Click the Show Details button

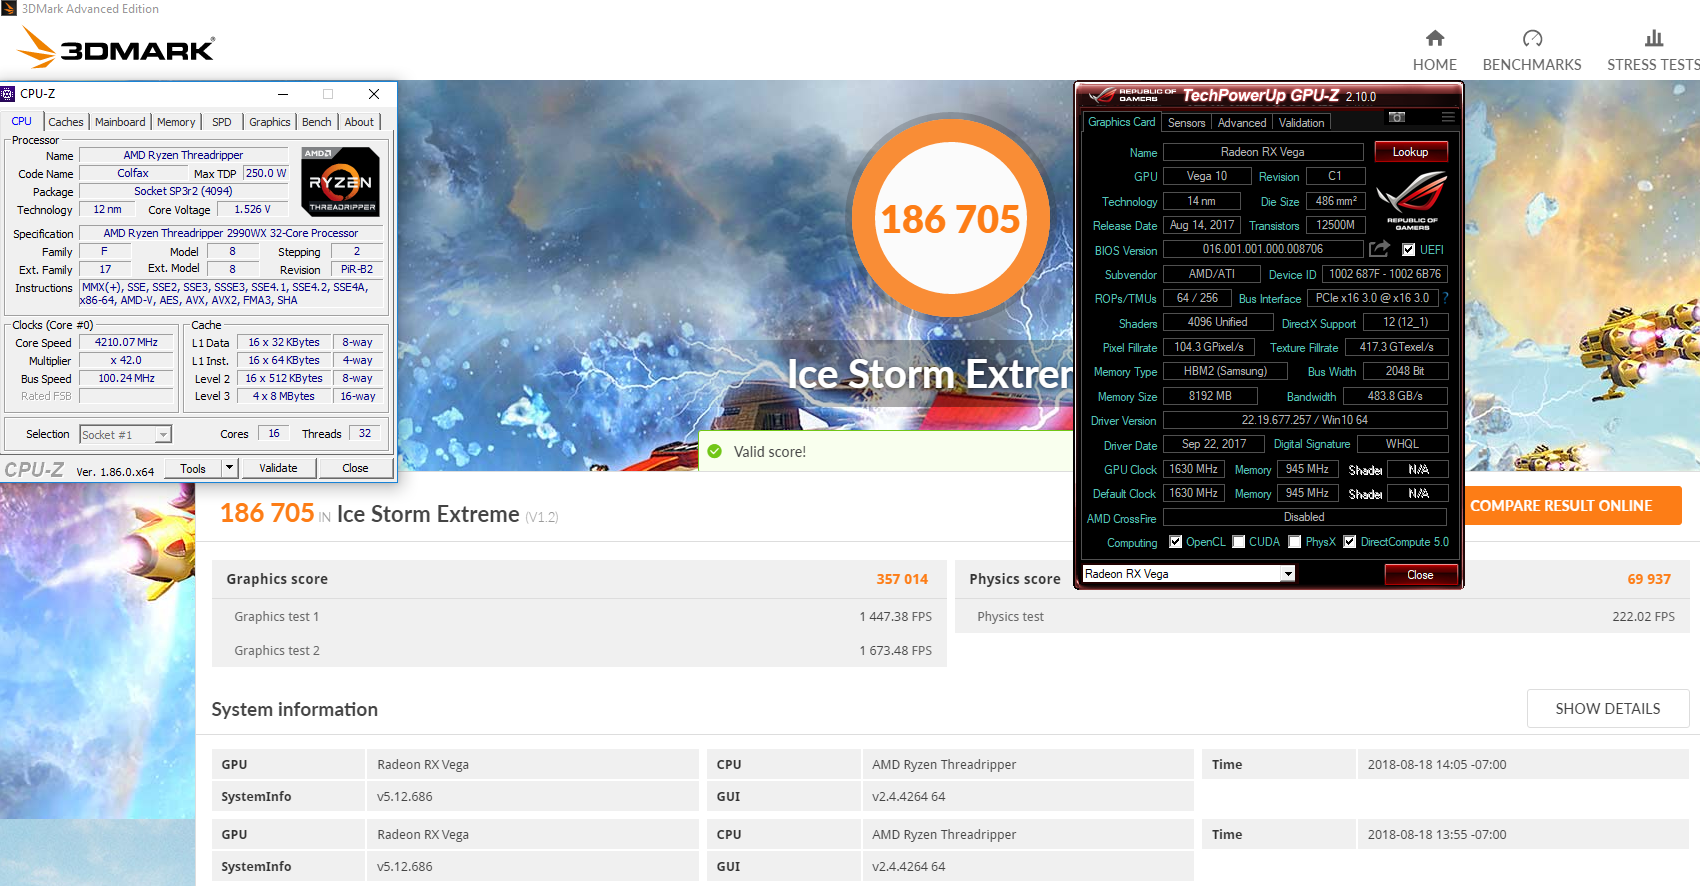pyautogui.click(x=1608, y=708)
